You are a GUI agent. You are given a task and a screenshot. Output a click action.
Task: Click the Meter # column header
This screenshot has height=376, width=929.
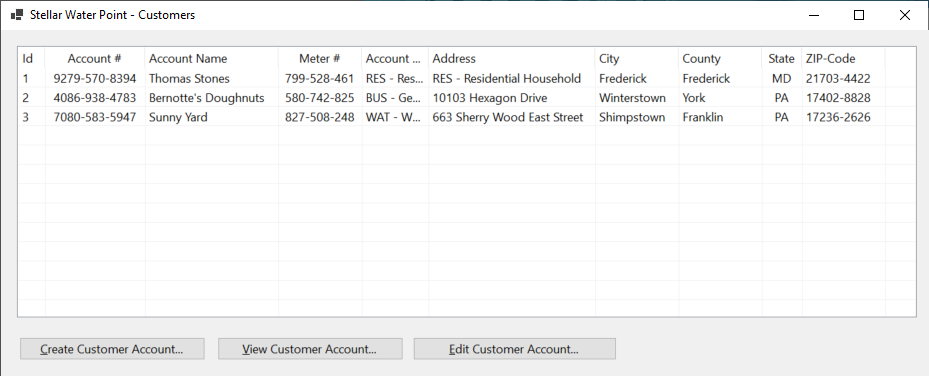pos(319,59)
